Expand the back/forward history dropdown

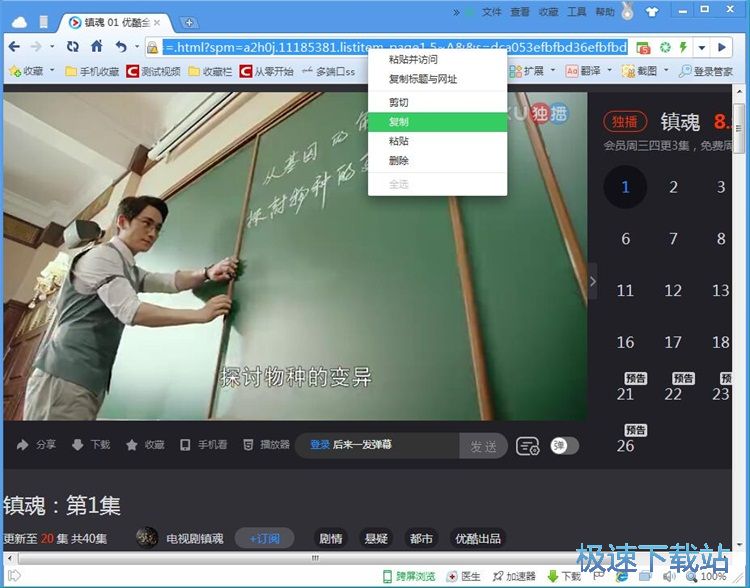[x=52, y=47]
